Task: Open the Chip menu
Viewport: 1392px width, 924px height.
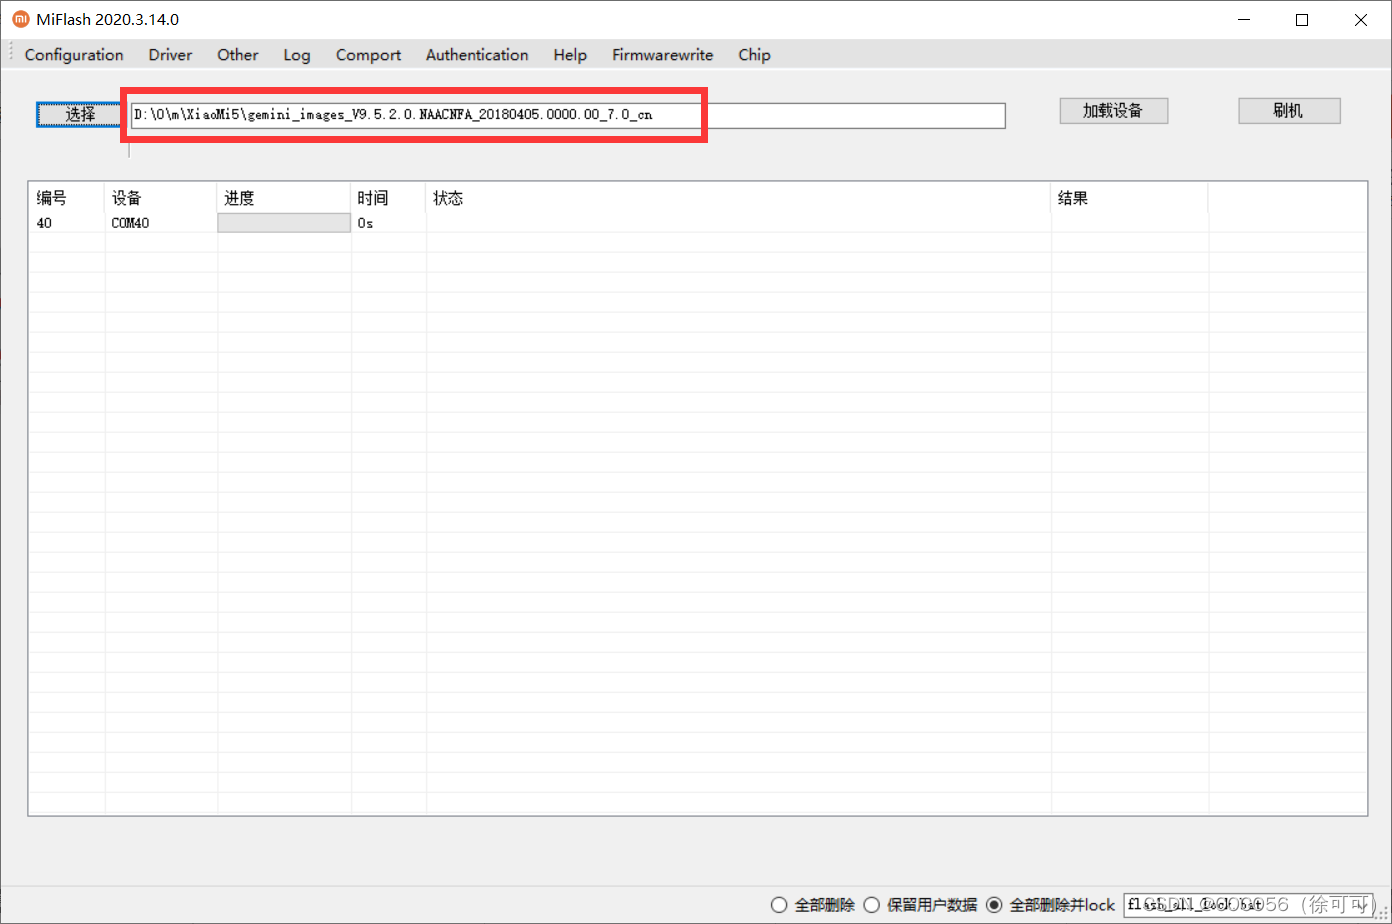Action: point(754,55)
